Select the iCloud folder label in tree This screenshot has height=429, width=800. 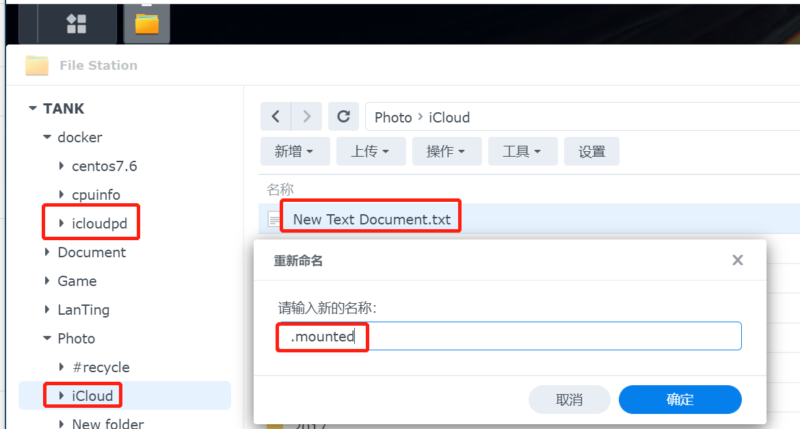point(92,396)
